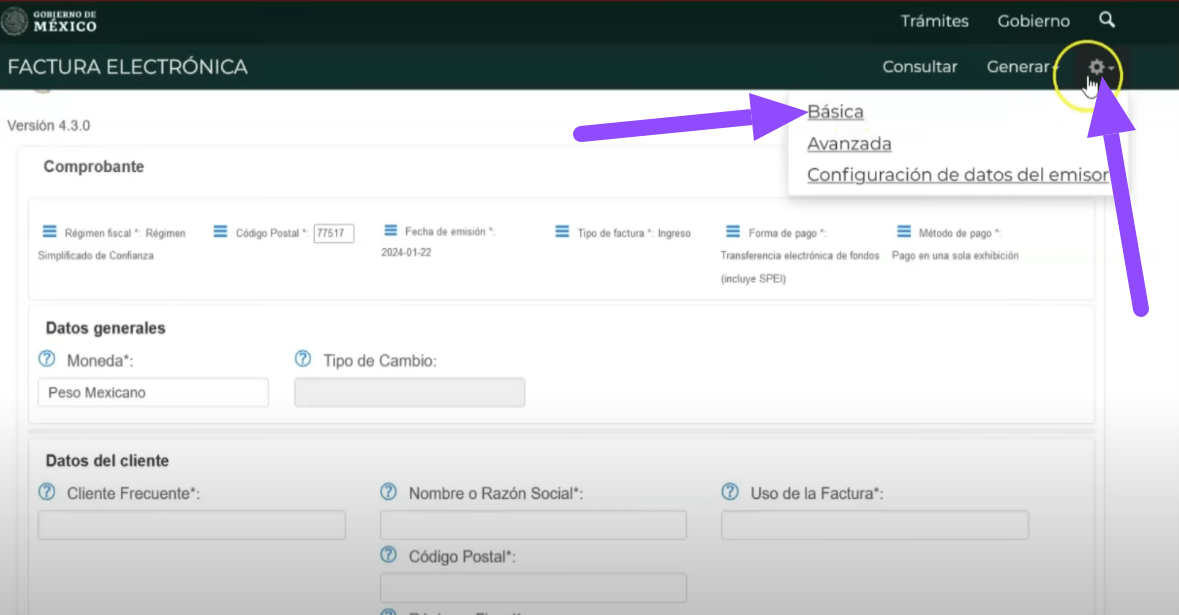1179x615 pixels.
Task: Click the list icon beside Régimen fiscal
Action: [49, 232]
